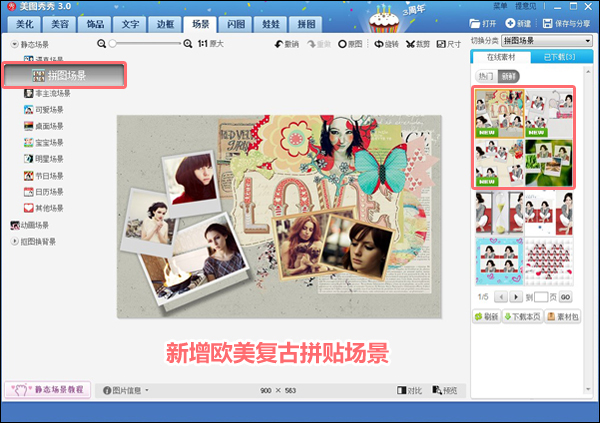Collapse the 静态场景 tree section
This screenshot has height=423, width=600.
pyautogui.click(x=15, y=44)
